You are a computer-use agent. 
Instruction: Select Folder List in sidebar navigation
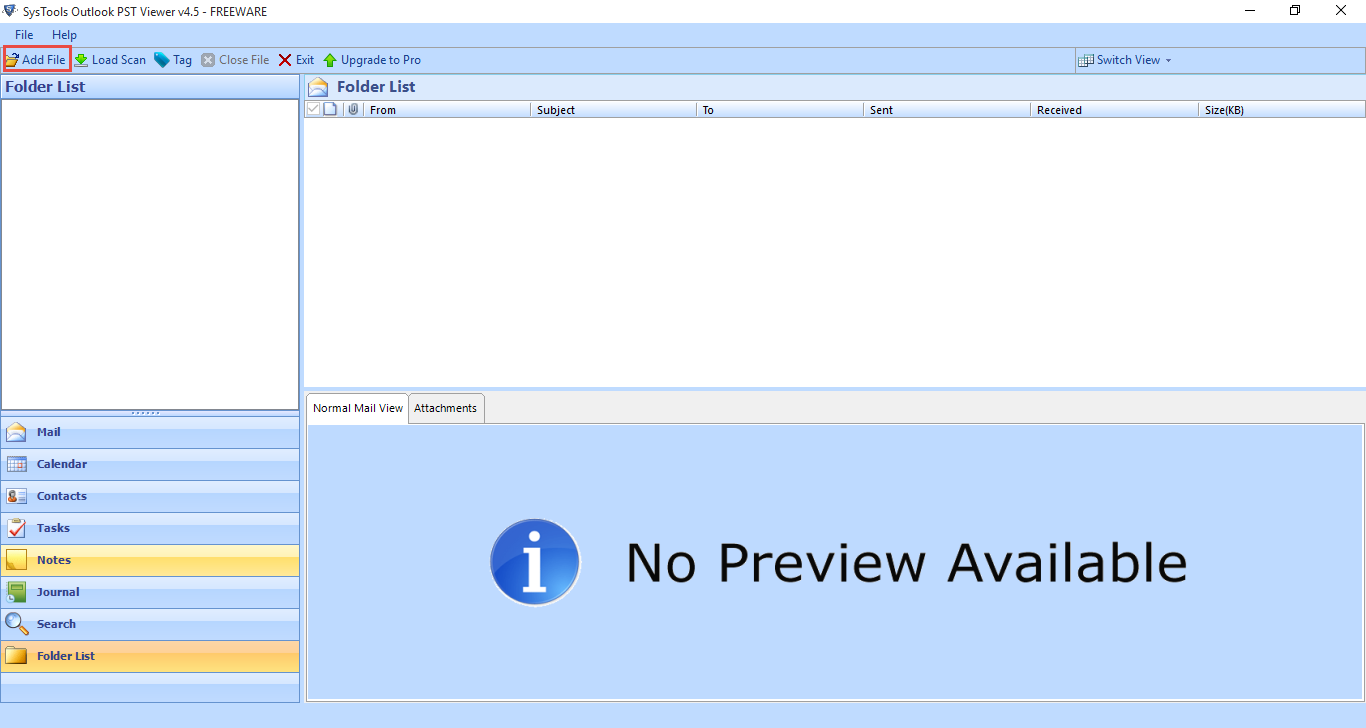pyautogui.click(x=150, y=656)
